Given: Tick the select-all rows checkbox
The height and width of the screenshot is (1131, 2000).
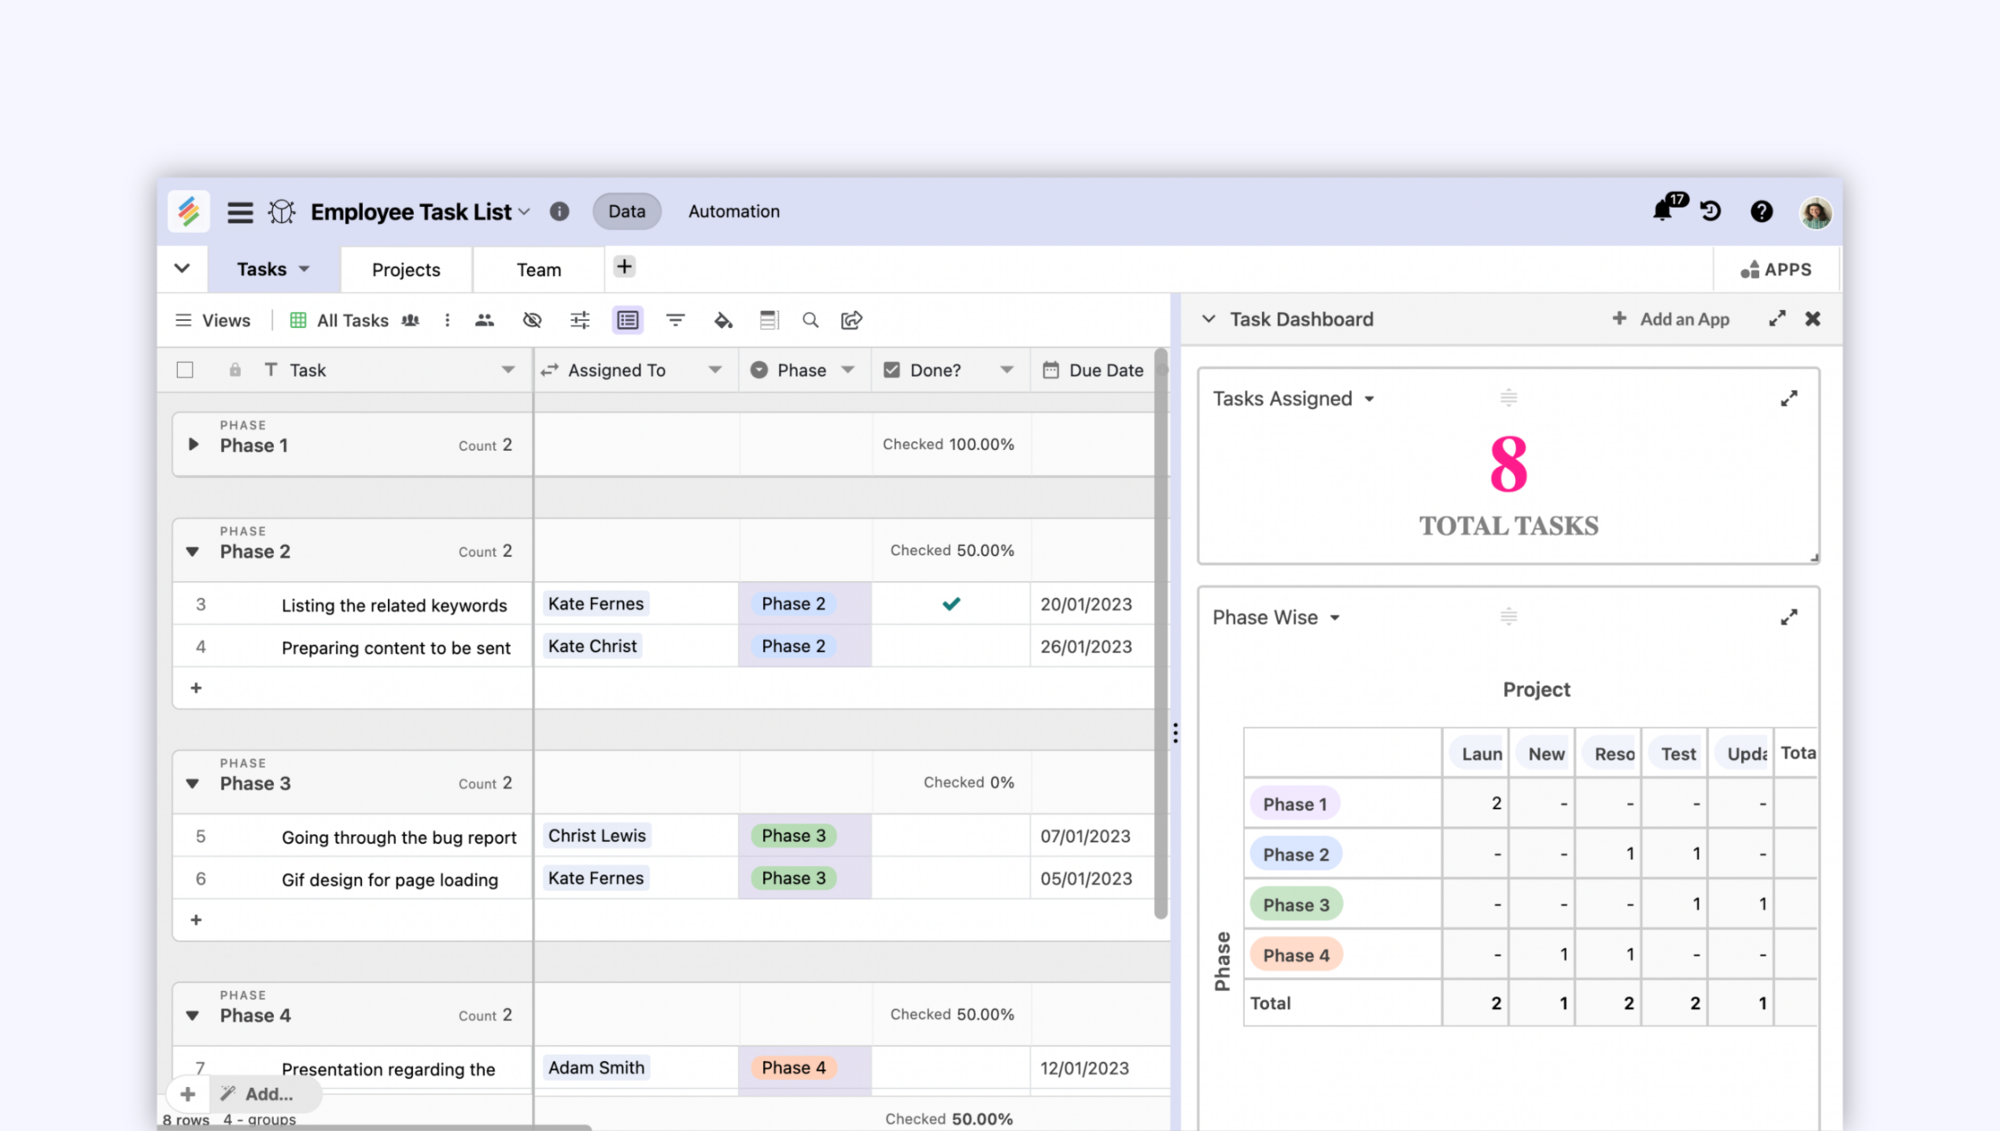Looking at the screenshot, I should 185,370.
